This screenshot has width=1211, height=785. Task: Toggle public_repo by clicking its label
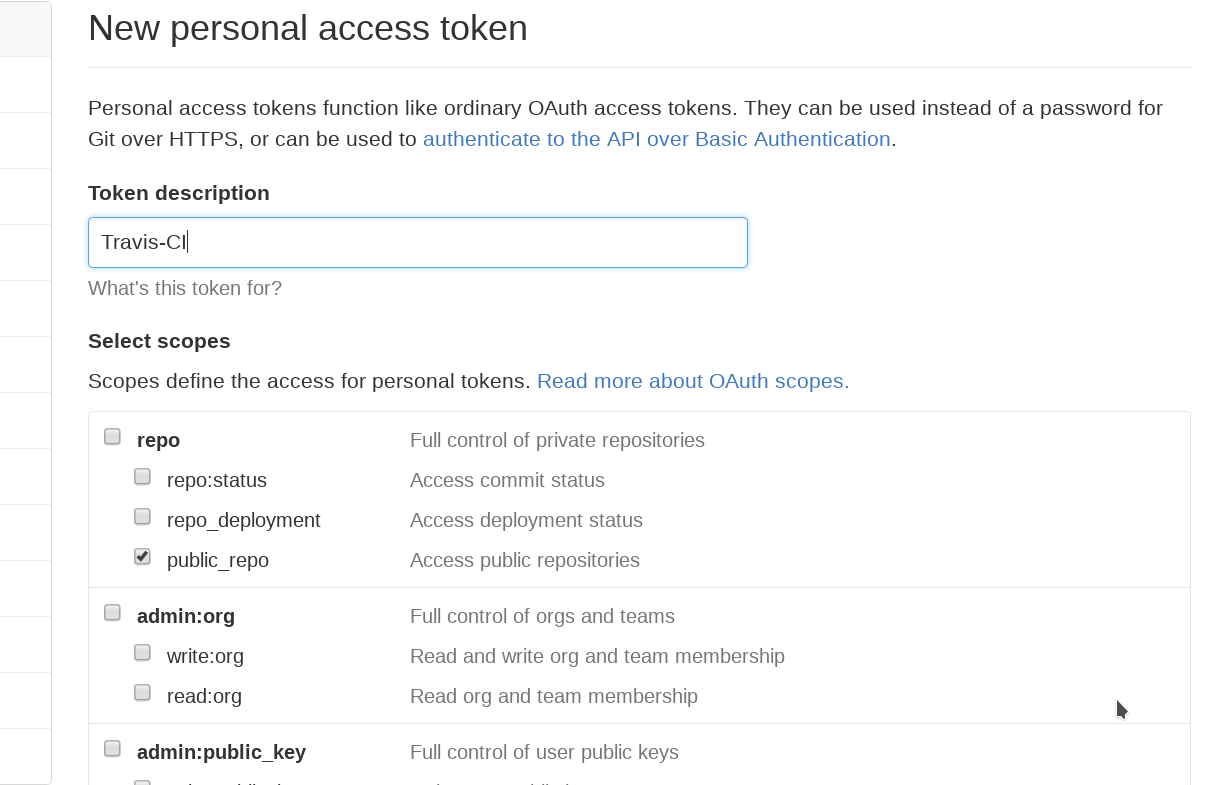217,560
